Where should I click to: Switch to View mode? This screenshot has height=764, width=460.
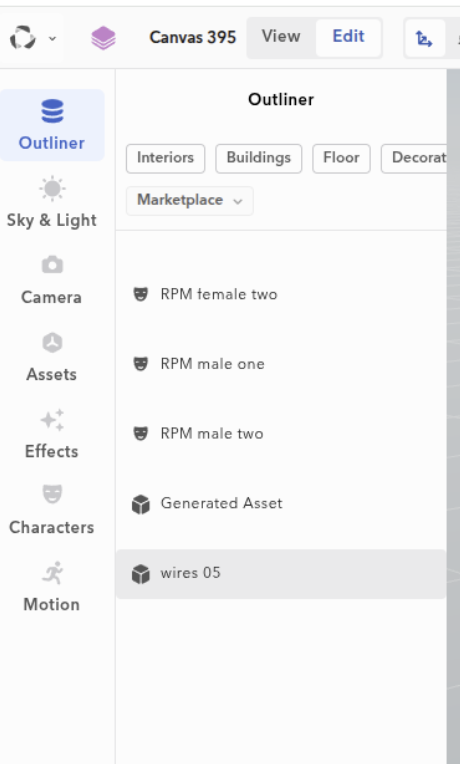281,37
